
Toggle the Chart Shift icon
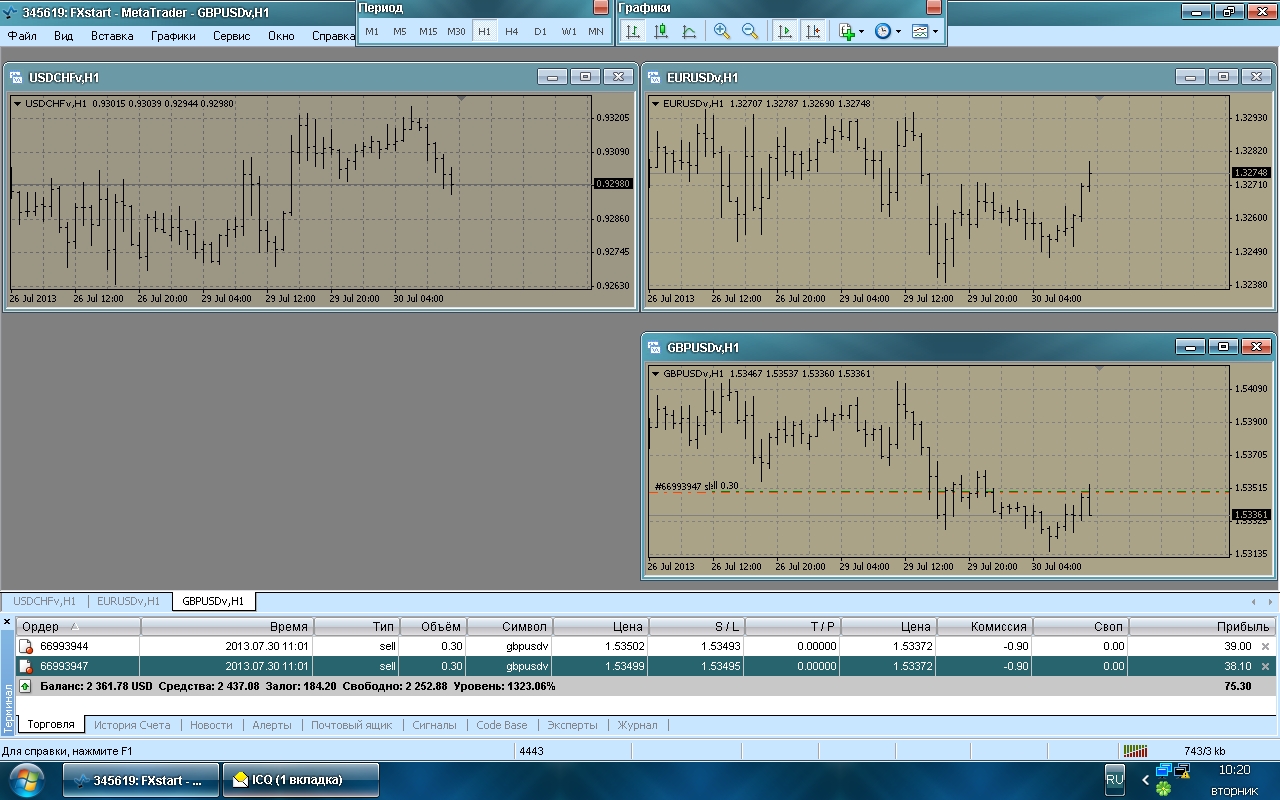812,31
